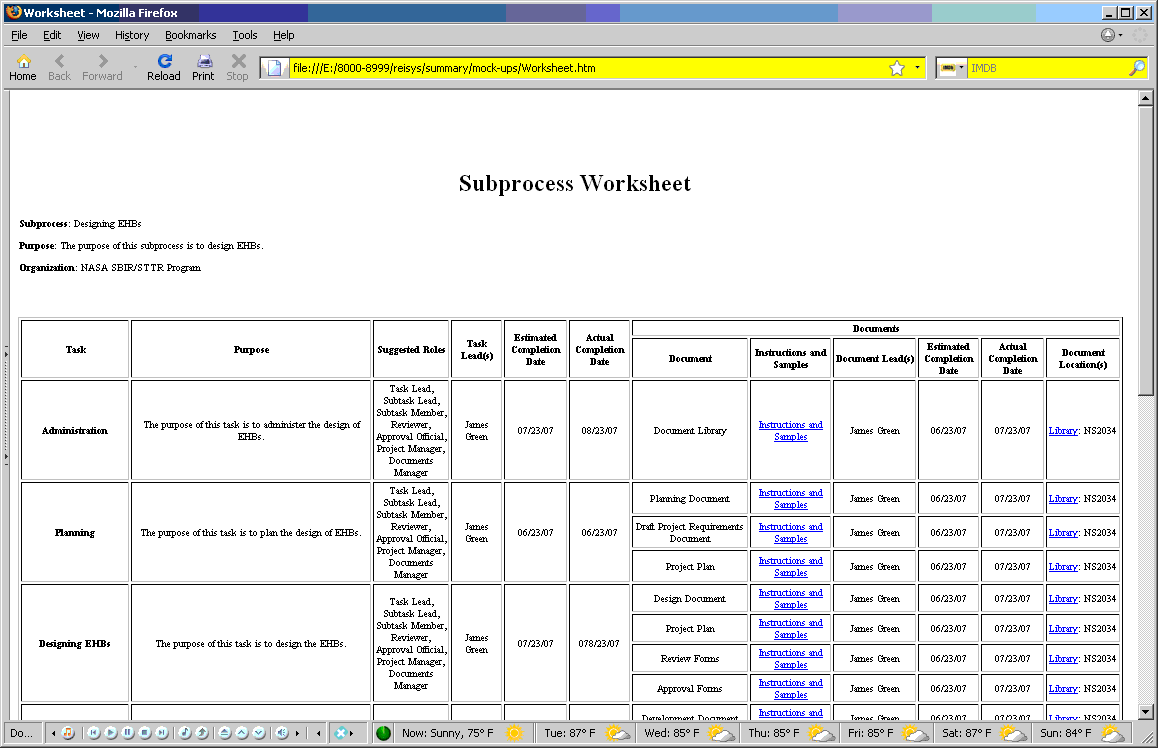Click the green radar status icon
This screenshot has width=1158, height=748.
point(383,733)
